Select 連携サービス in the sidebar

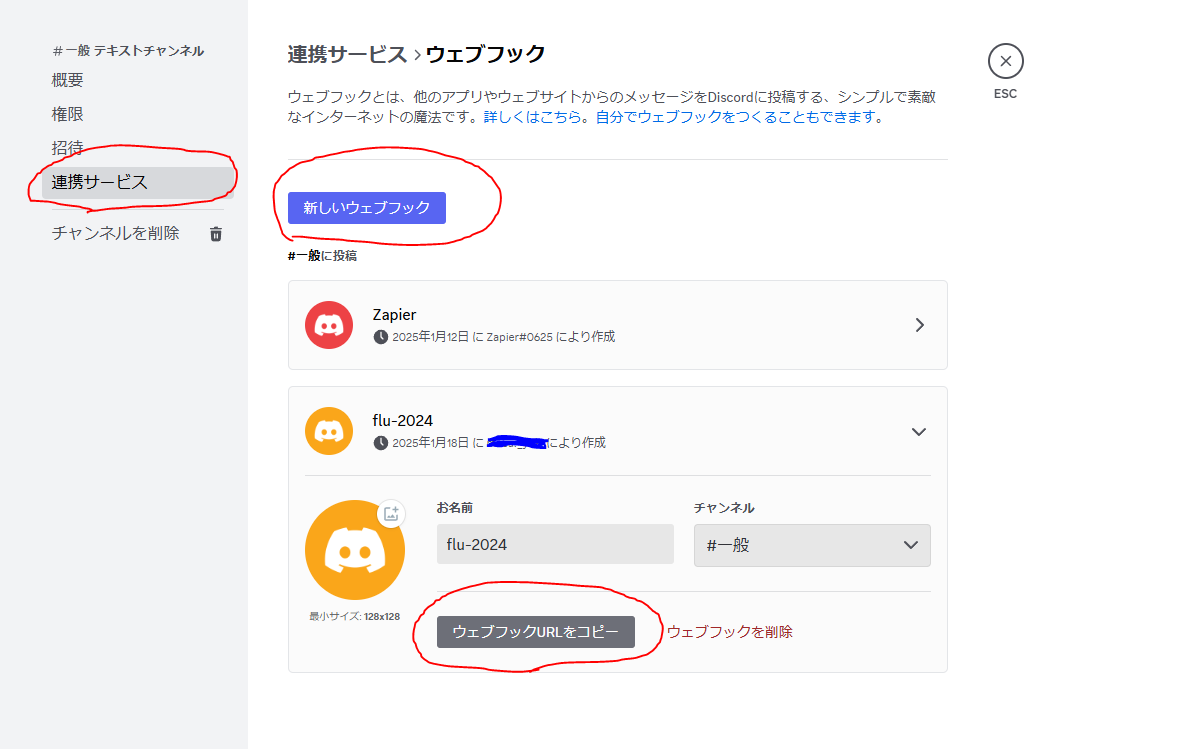point(100,182)
